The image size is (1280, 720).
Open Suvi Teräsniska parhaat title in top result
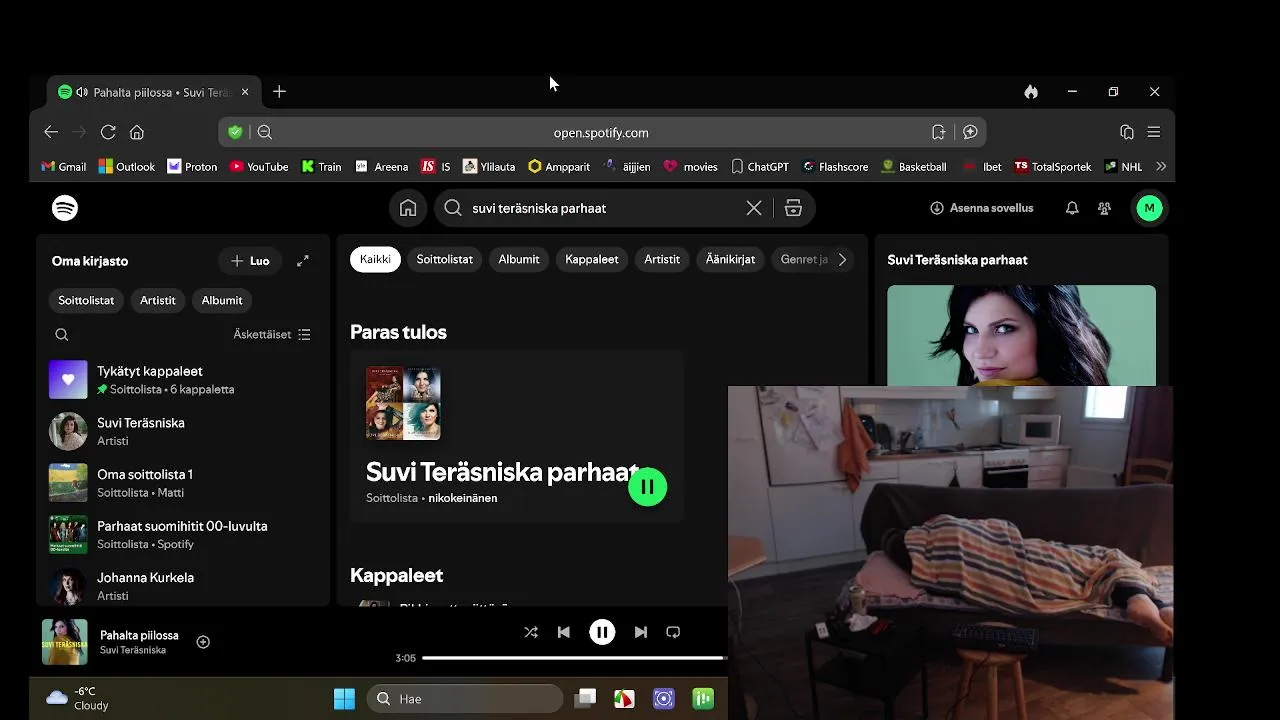503,472
